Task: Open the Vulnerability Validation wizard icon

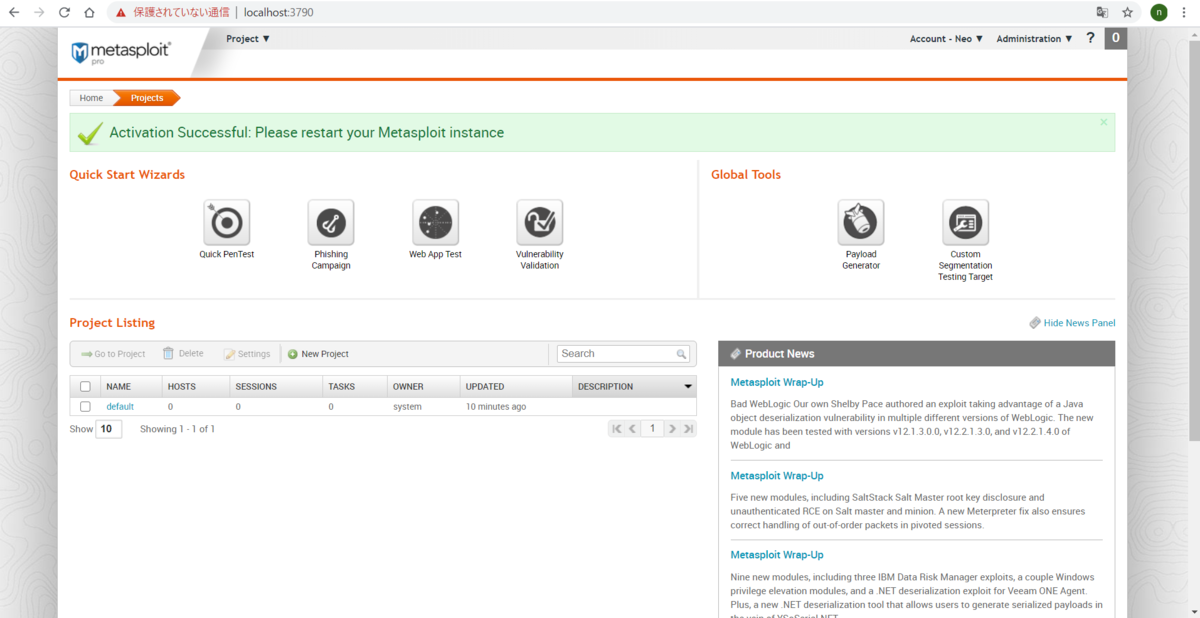Action: point(540,222)
